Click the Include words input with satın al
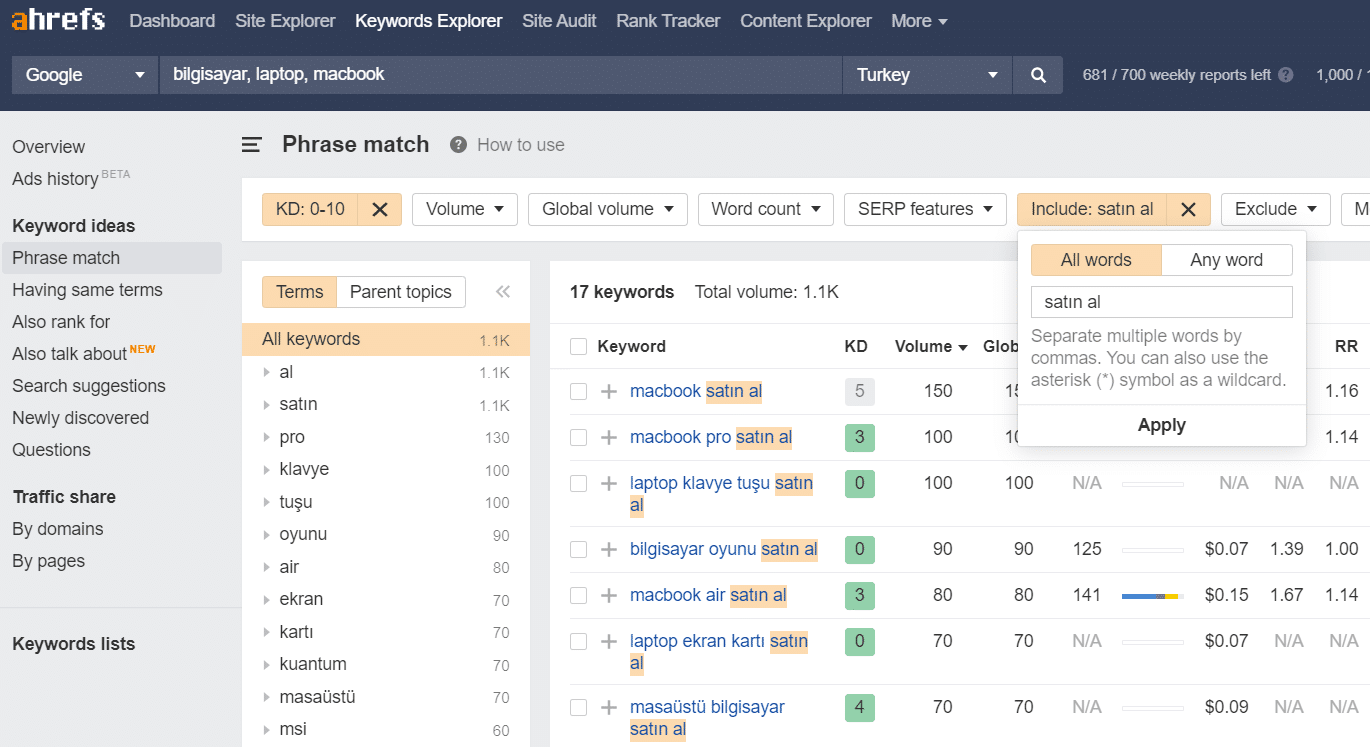The width and height of the screenshot is (1370, 747). point(1162,302)
